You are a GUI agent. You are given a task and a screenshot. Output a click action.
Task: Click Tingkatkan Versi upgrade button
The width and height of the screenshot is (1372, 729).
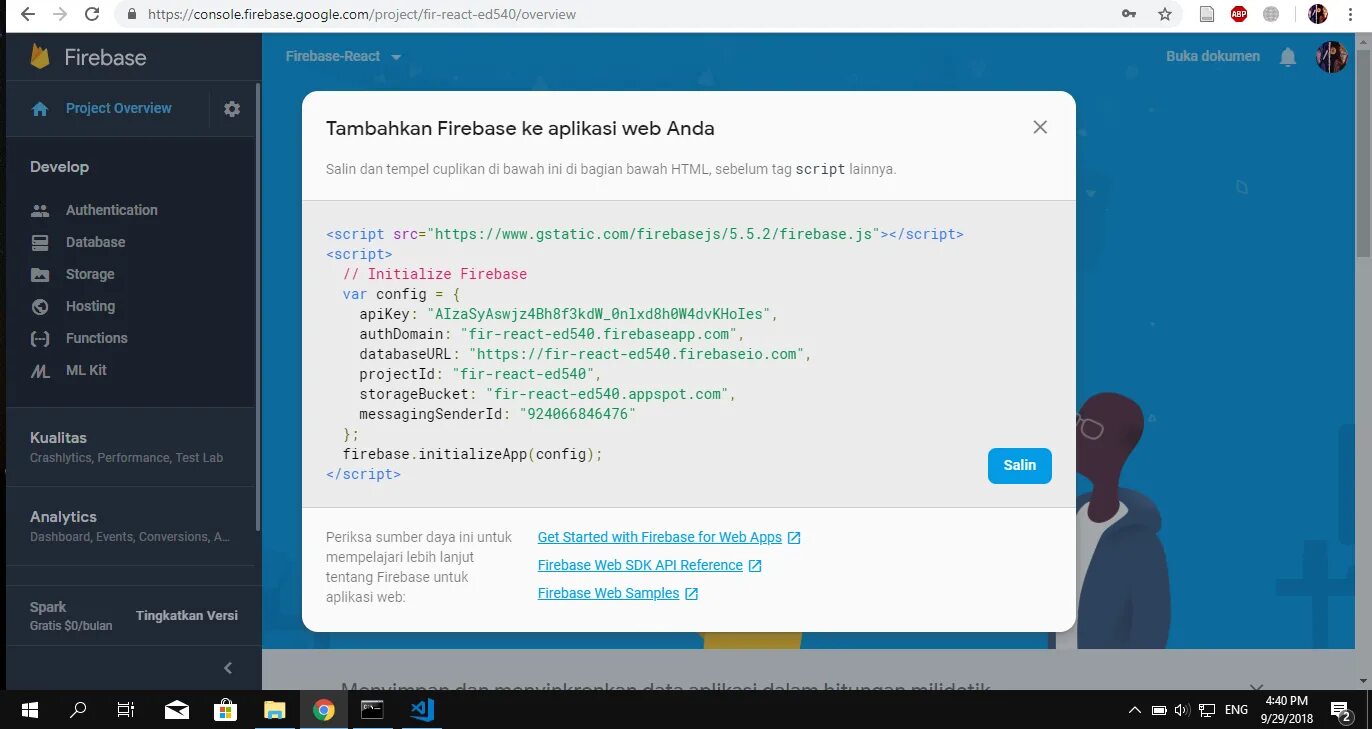[187, 615]
